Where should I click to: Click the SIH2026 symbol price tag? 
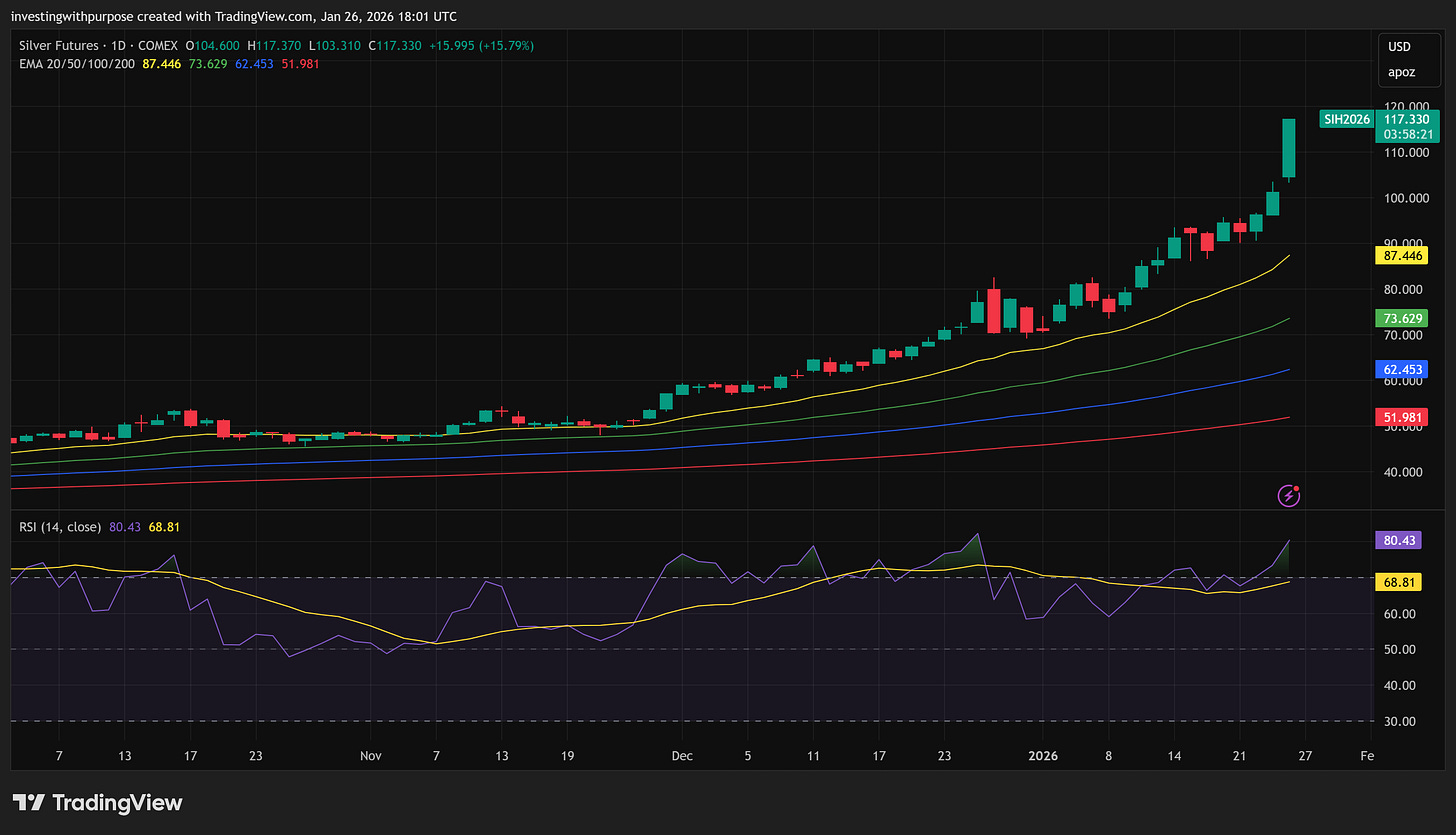click(1346, 118)
